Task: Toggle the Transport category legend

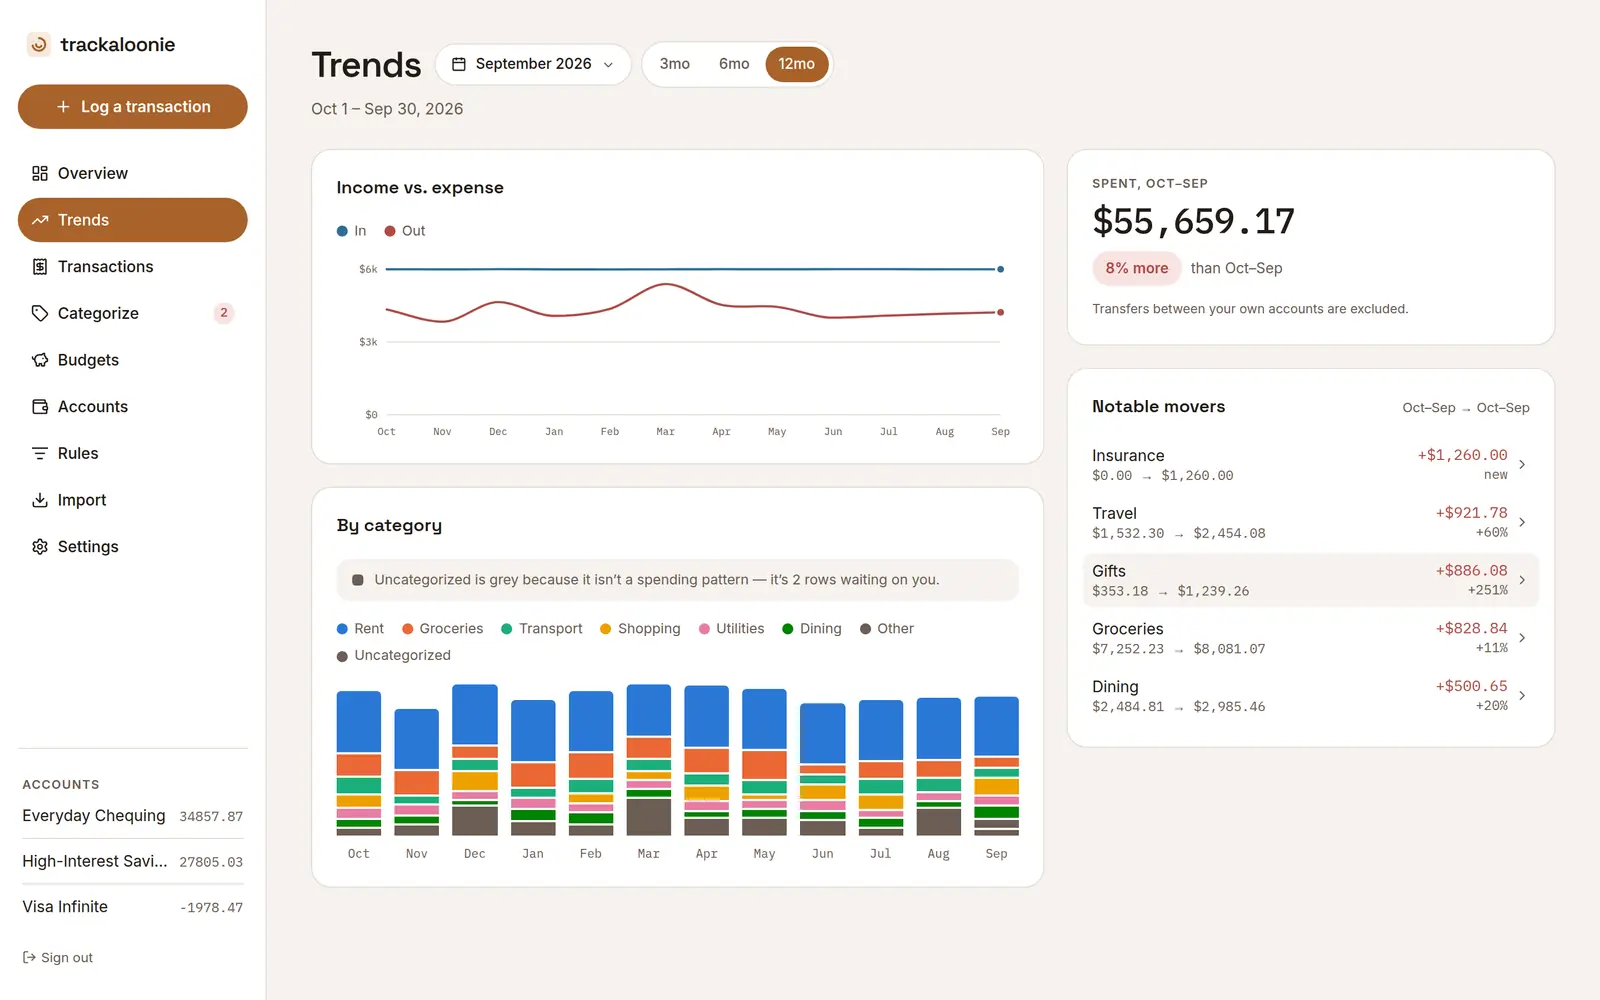Action: (542, 629)
